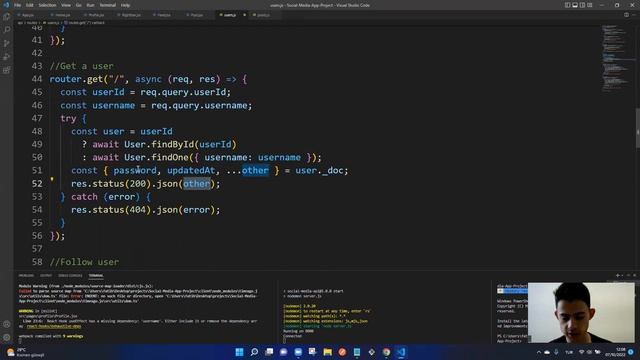Close the bottom panel

[x=634, y=276]
